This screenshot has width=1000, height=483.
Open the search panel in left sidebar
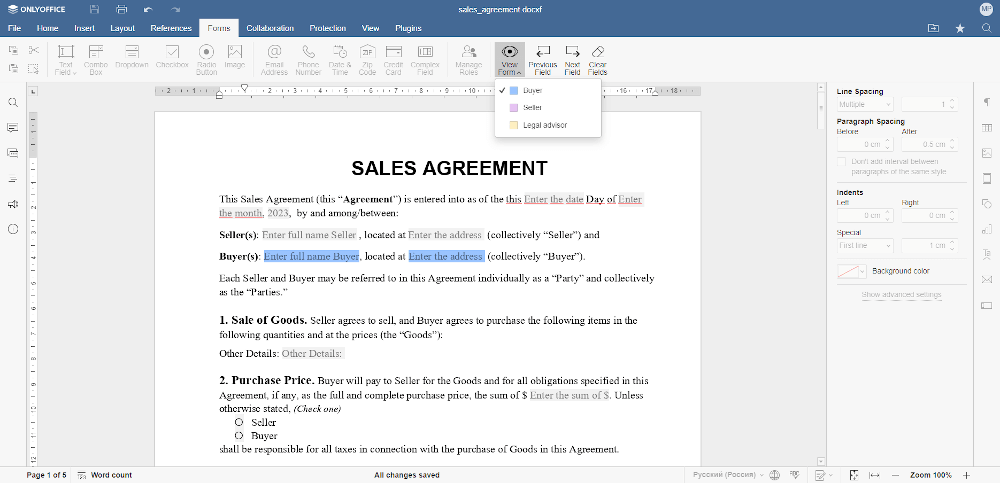coord(13,103)
